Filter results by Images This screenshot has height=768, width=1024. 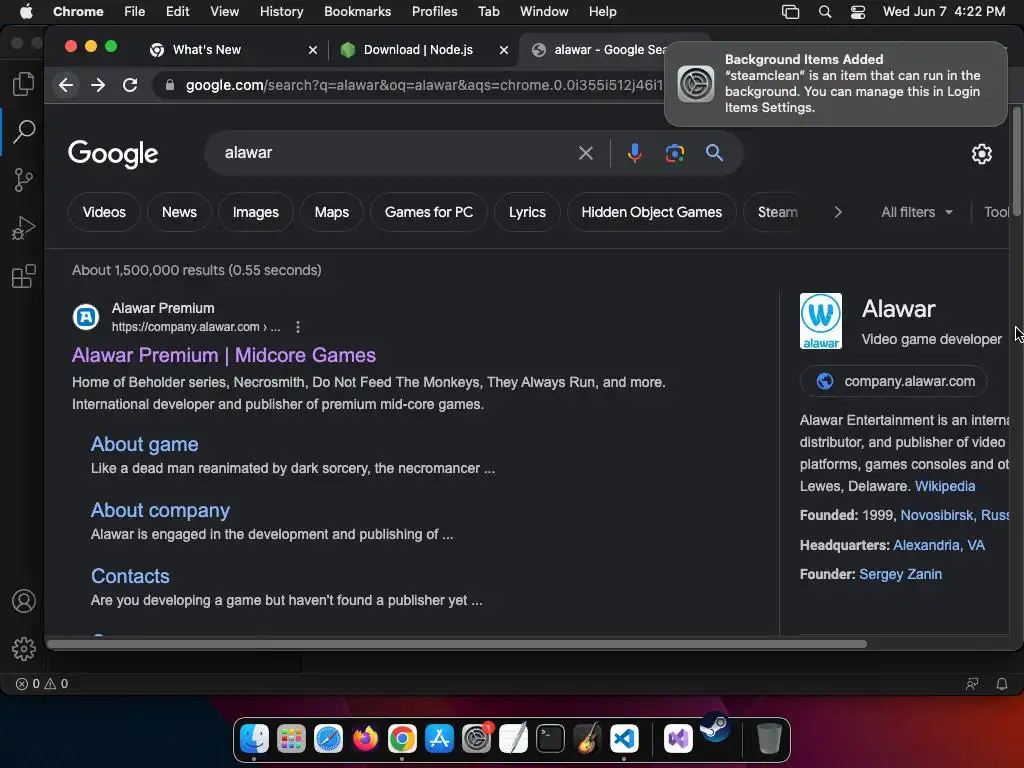coord(255,212)
